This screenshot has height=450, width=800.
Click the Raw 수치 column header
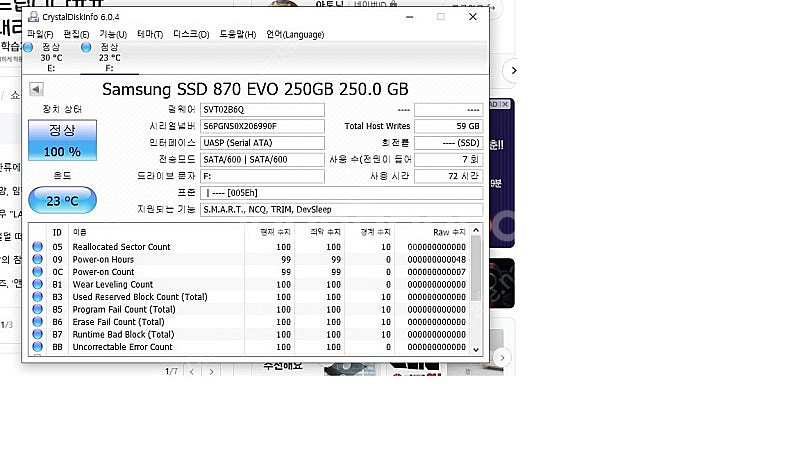coord(449,232)
